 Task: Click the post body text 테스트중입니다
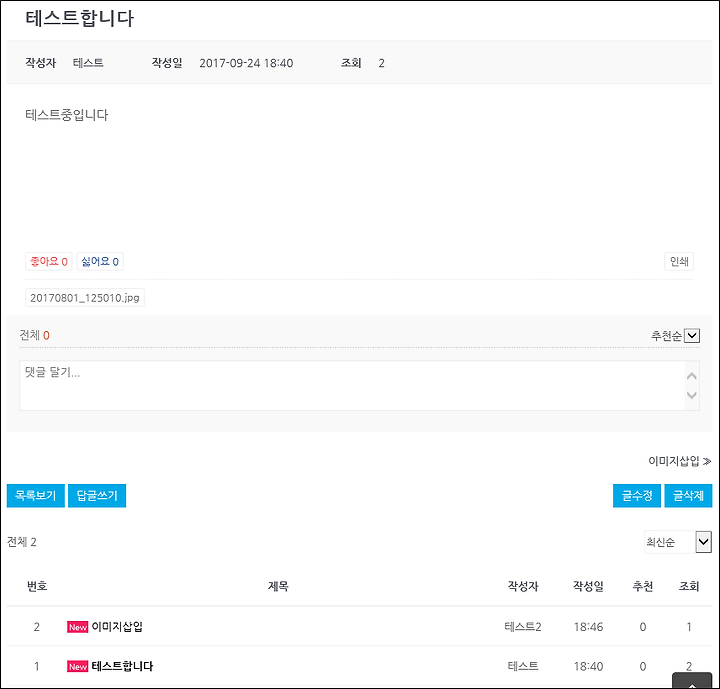[x=67, y=115]
